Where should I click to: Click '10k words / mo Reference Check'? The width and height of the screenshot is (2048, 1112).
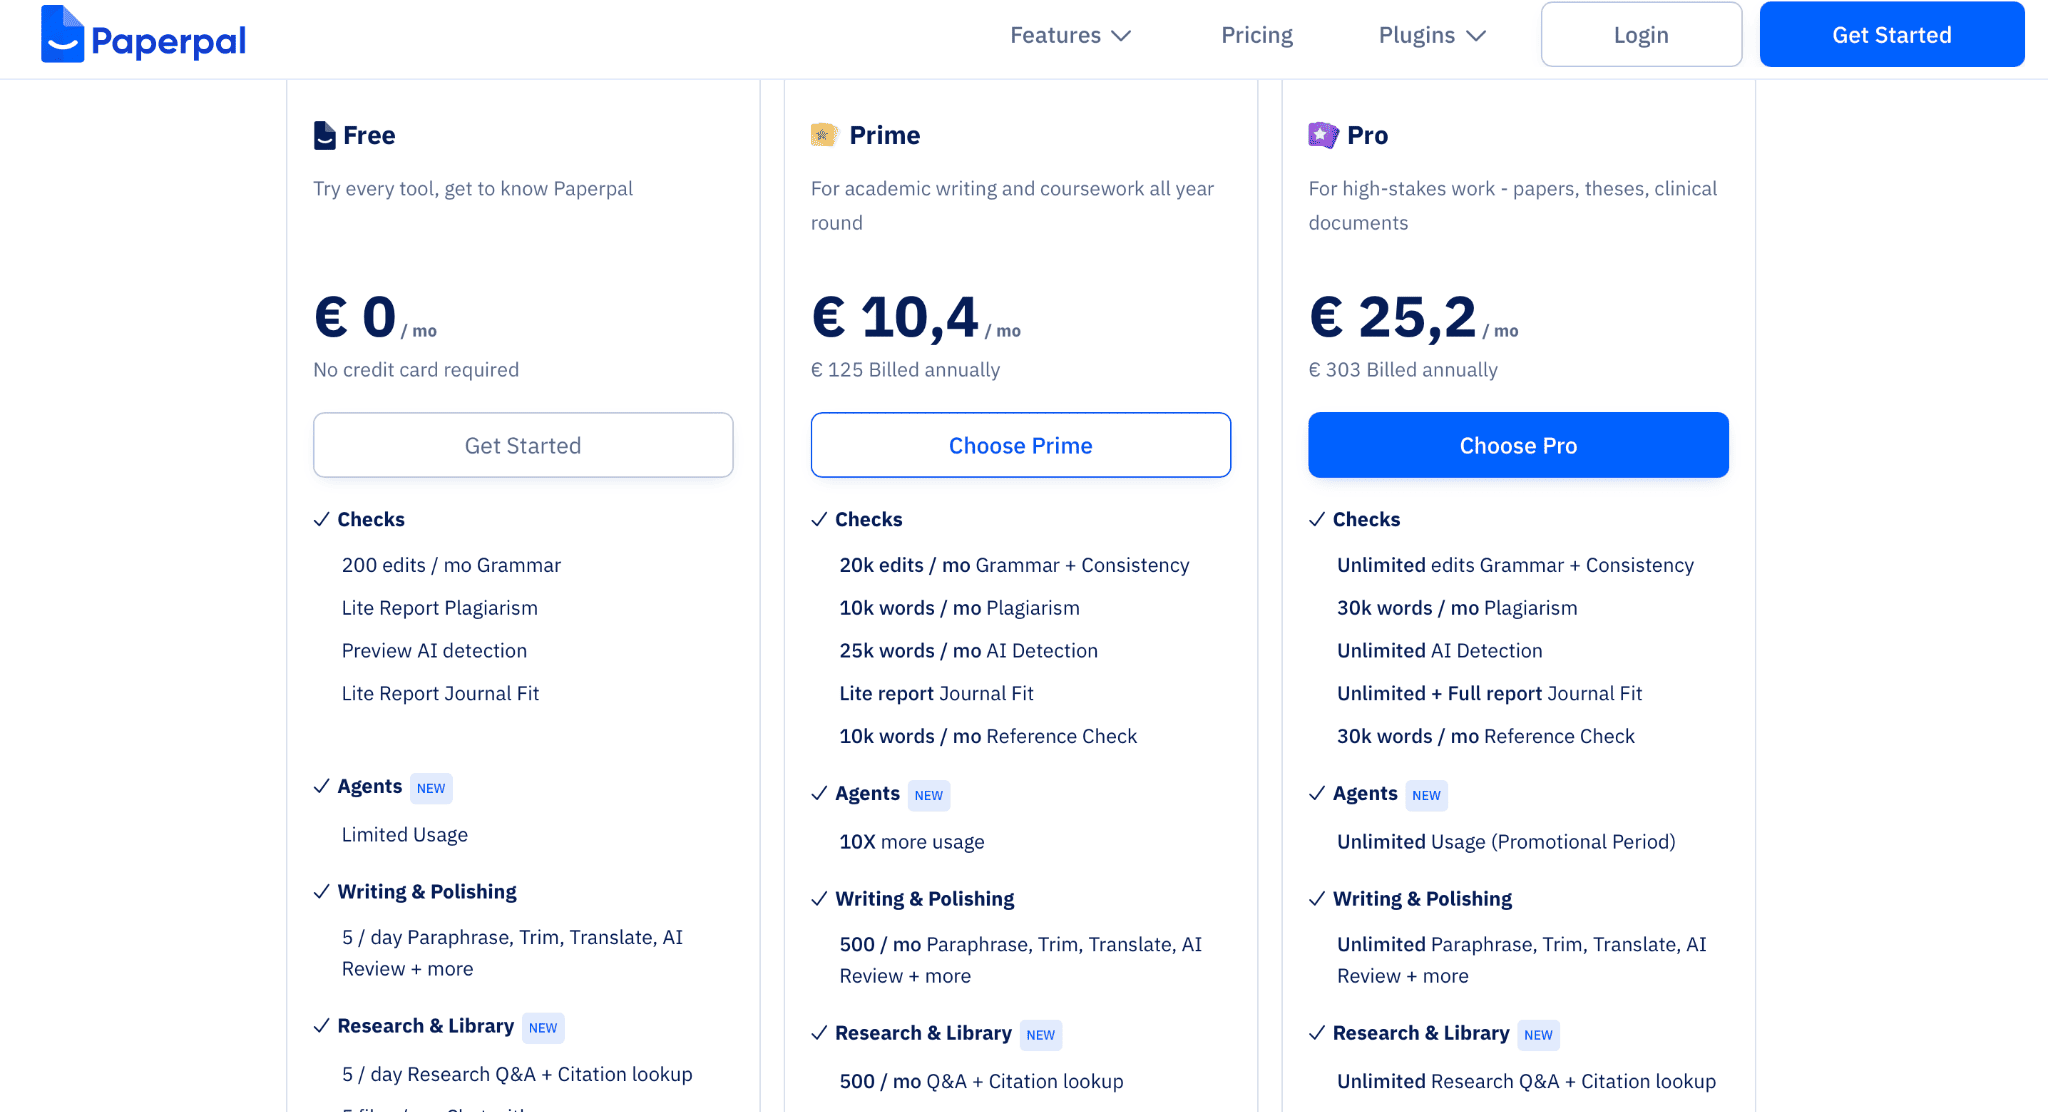pos(988,736)
